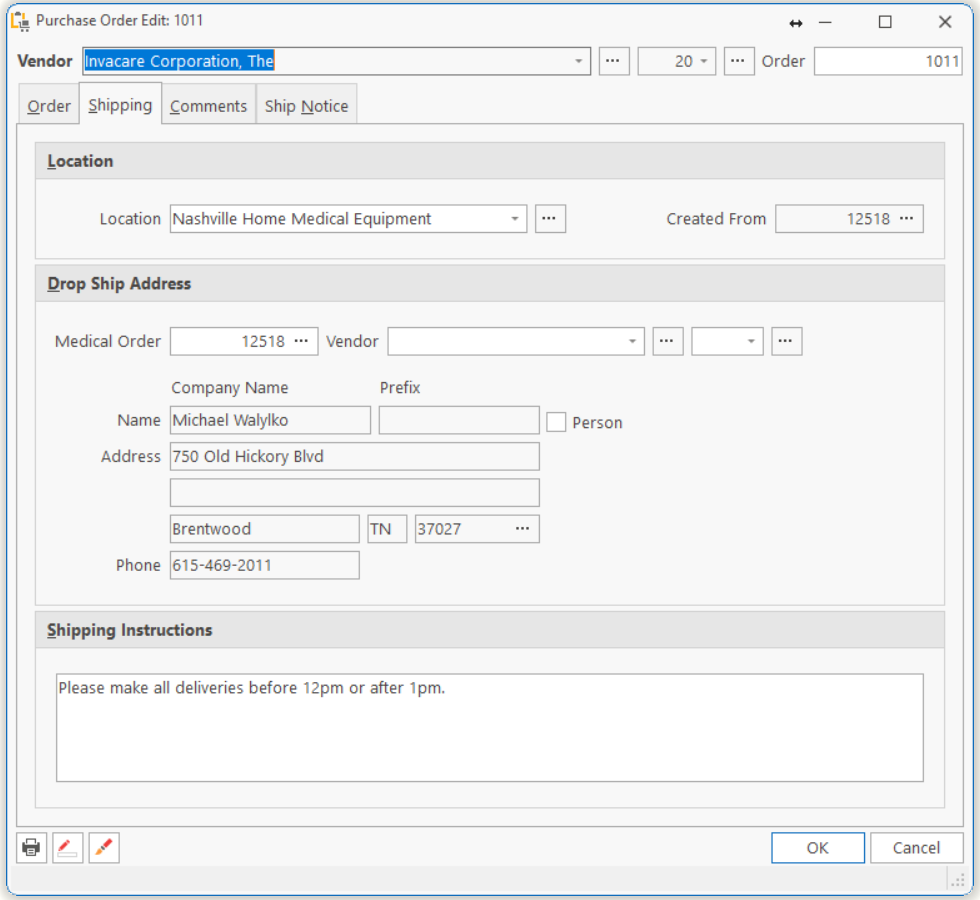Open the Drop Ship Vendor dropdown

pos(632,341)
